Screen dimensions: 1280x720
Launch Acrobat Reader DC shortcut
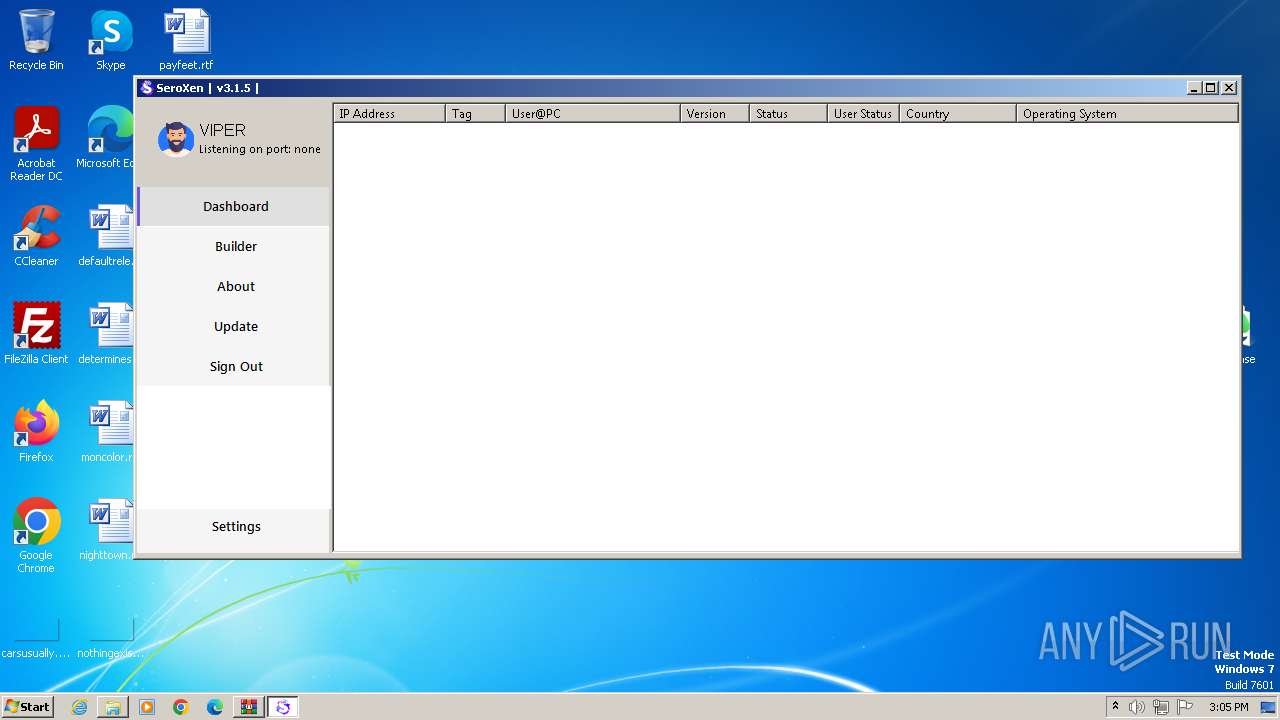[36, 144]
